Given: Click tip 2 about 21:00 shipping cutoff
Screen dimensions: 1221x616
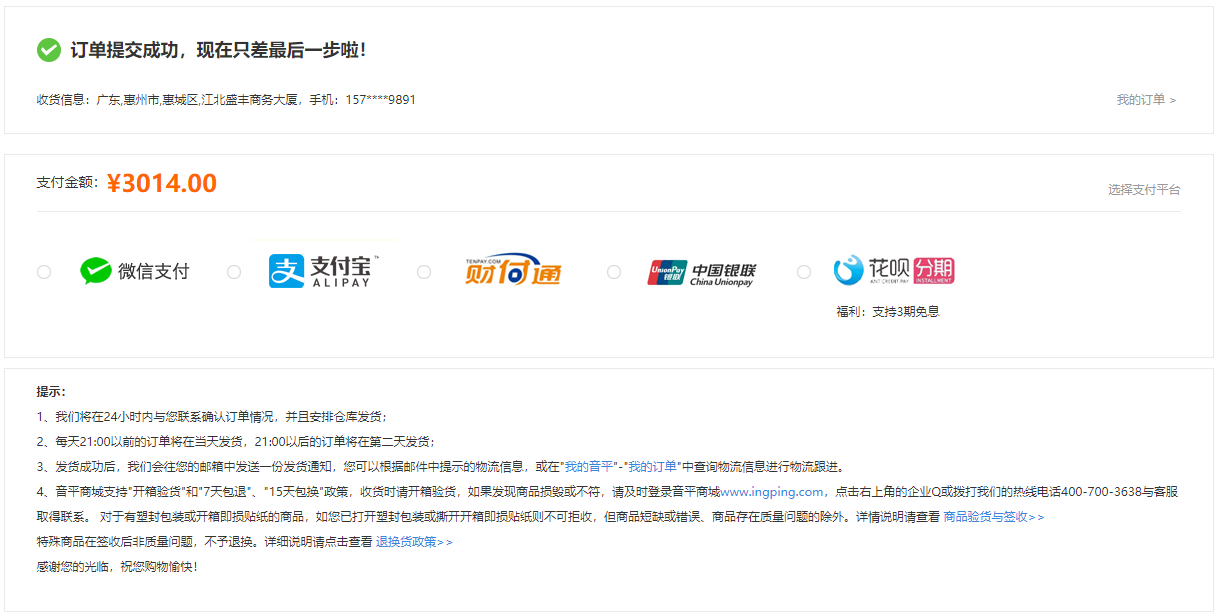Looking at the screenshot, I should (x=236, y=442).
